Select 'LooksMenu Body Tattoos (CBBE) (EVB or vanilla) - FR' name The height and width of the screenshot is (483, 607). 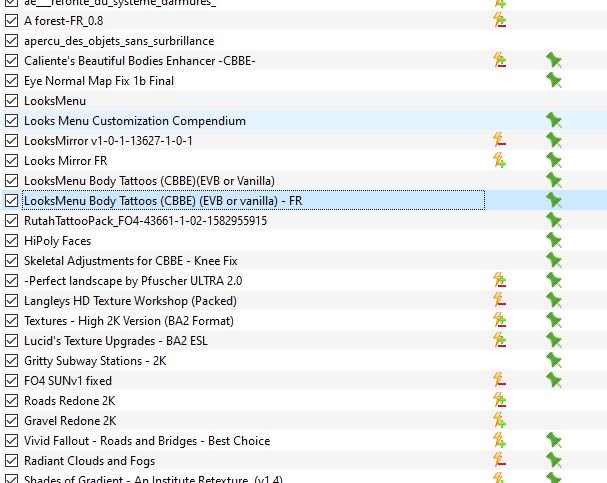(x=163, y=201)
